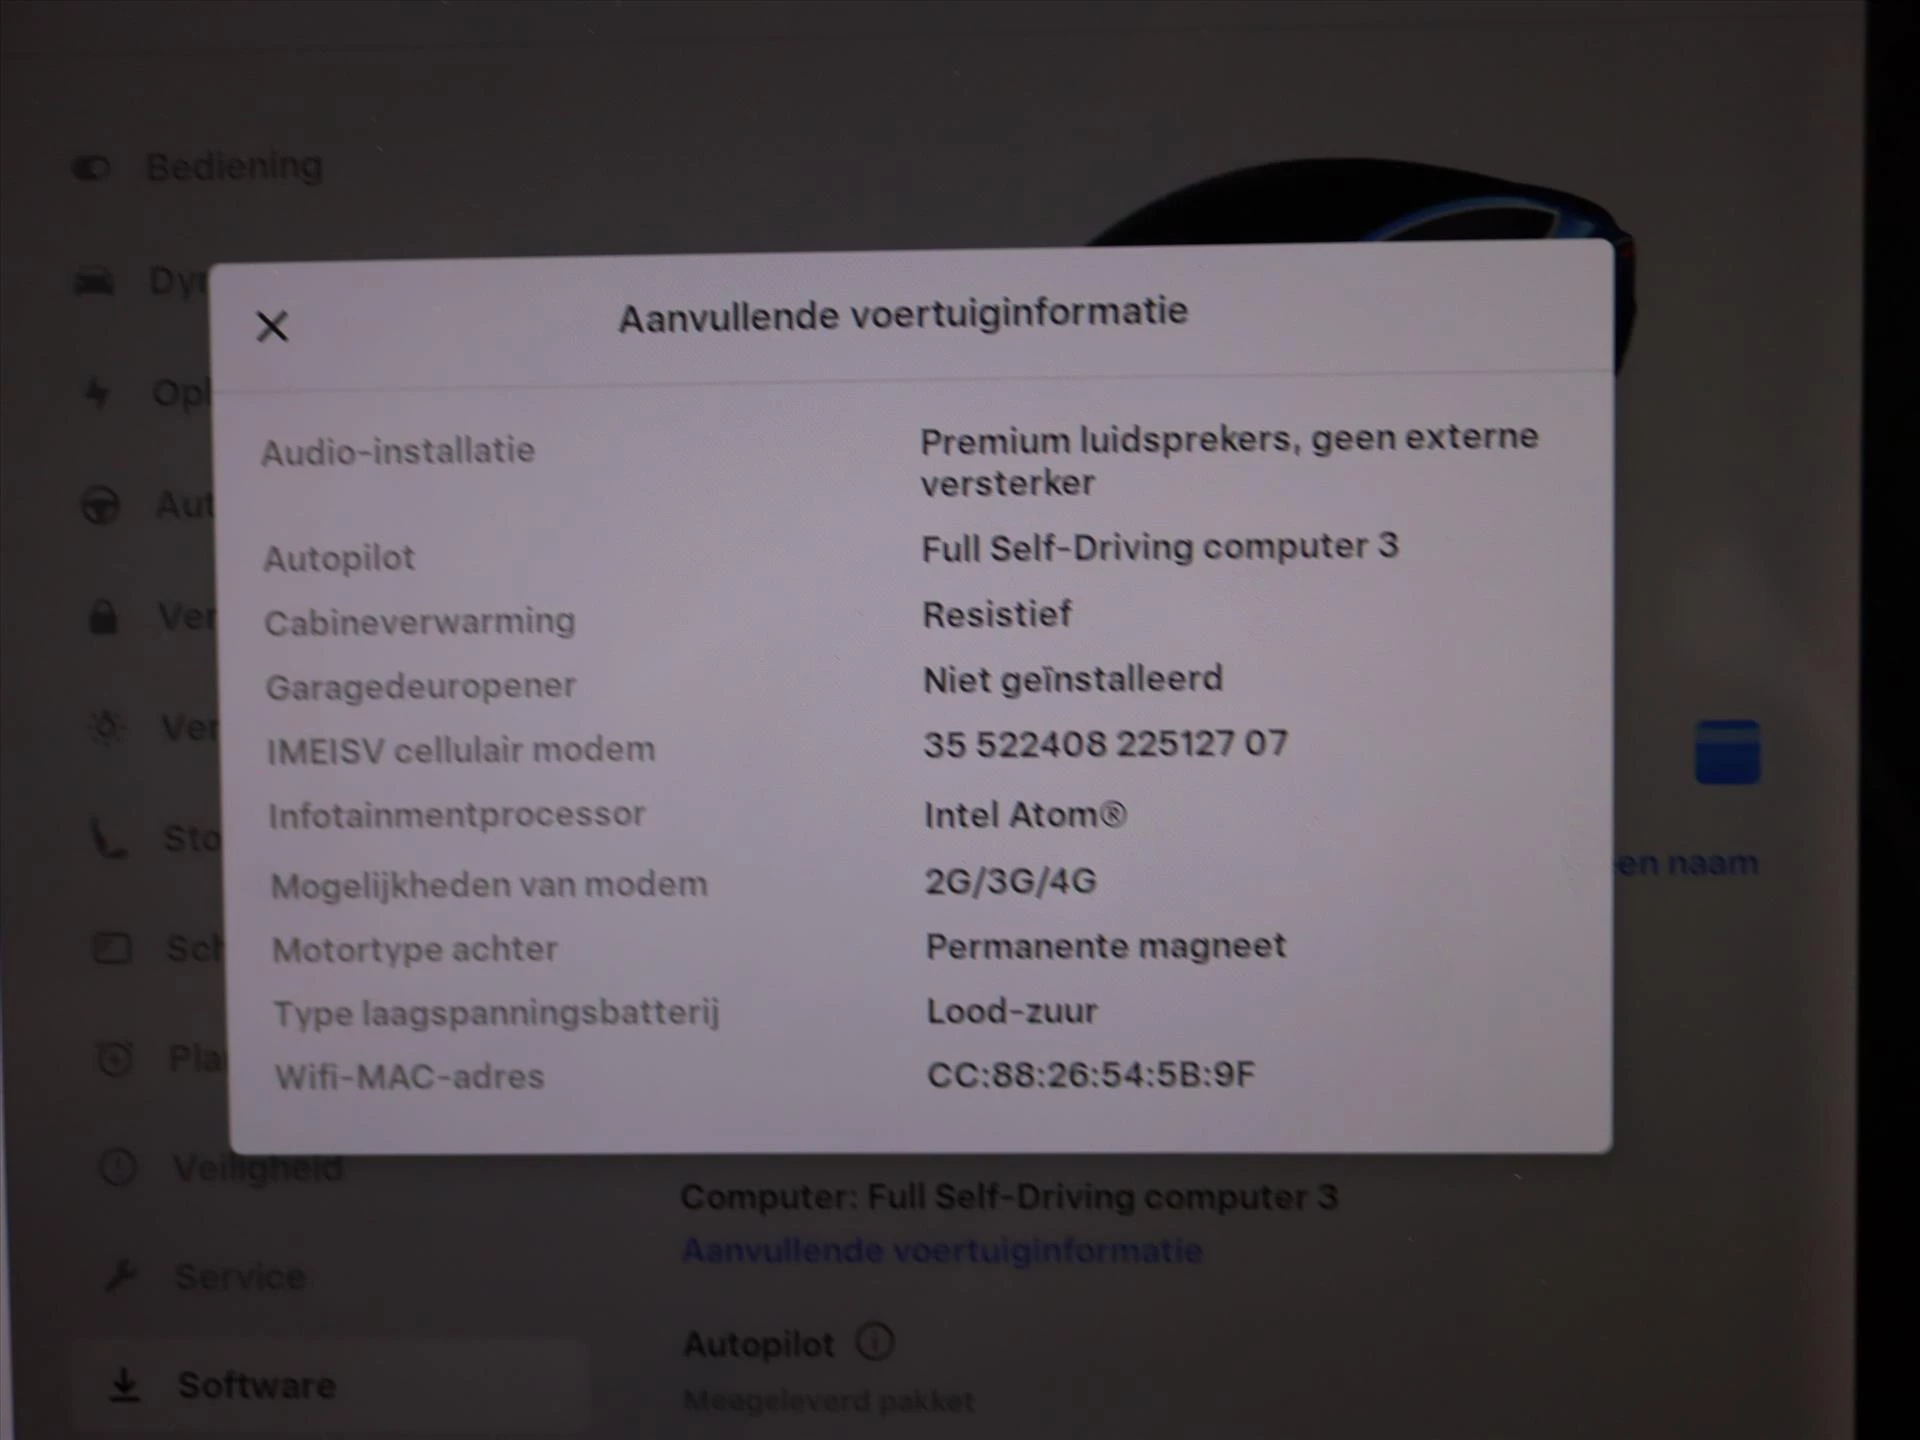Open the Service menu item

(x=240, y=1277)
